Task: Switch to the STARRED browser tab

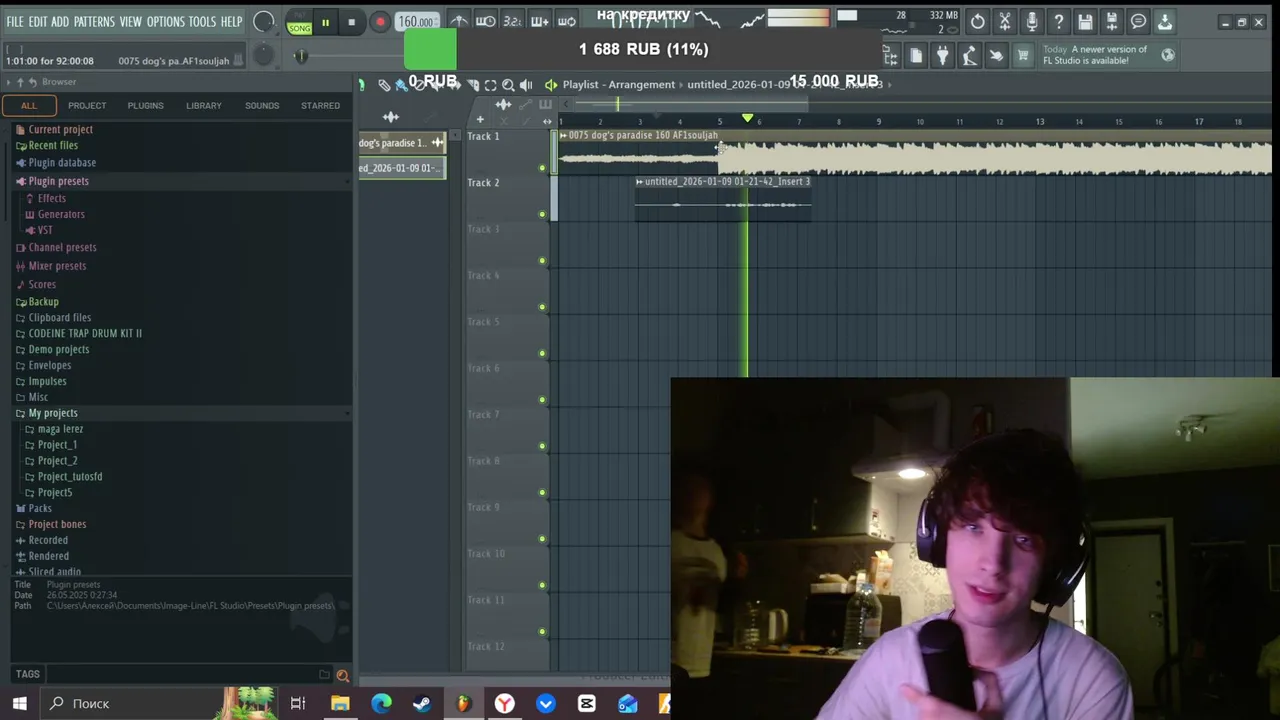Action: pyautogui.click(x=320, y=105)
